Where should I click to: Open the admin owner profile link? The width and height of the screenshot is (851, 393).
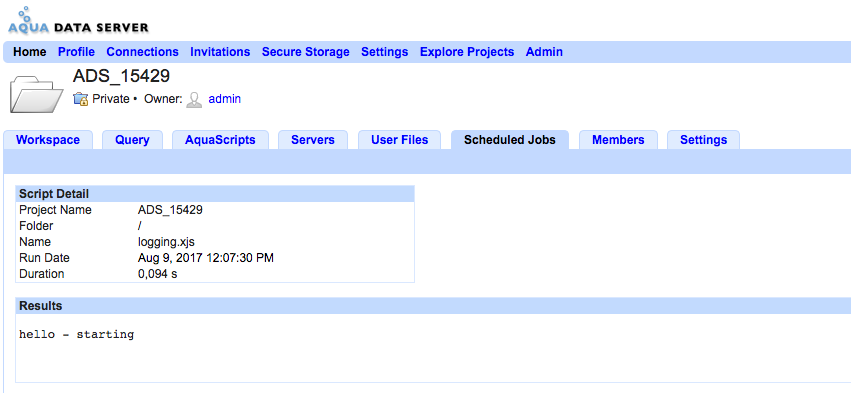click(x=225, y=99)
